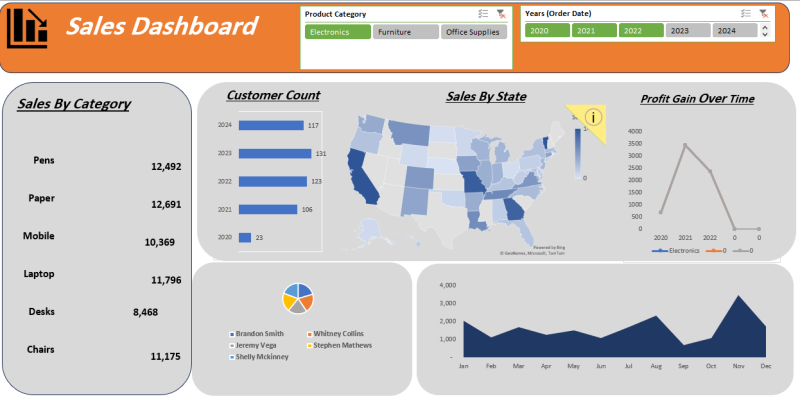
Task: Click the customer pie chart
Action: 298,298
